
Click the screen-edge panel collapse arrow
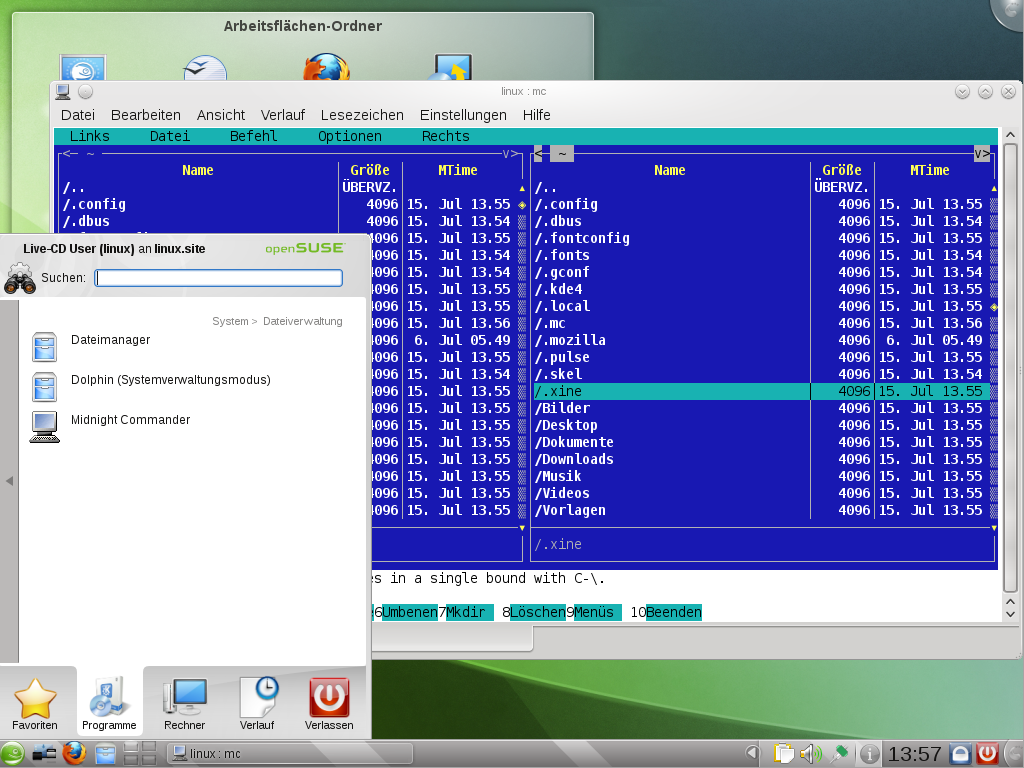tap(10, 480)
